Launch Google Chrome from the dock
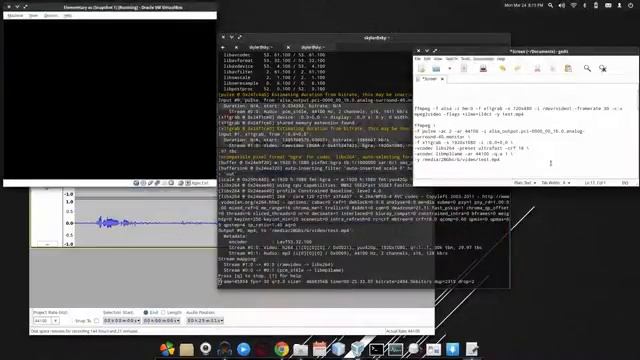This screenshot has width=640, height=360. [x=281, y=349]
